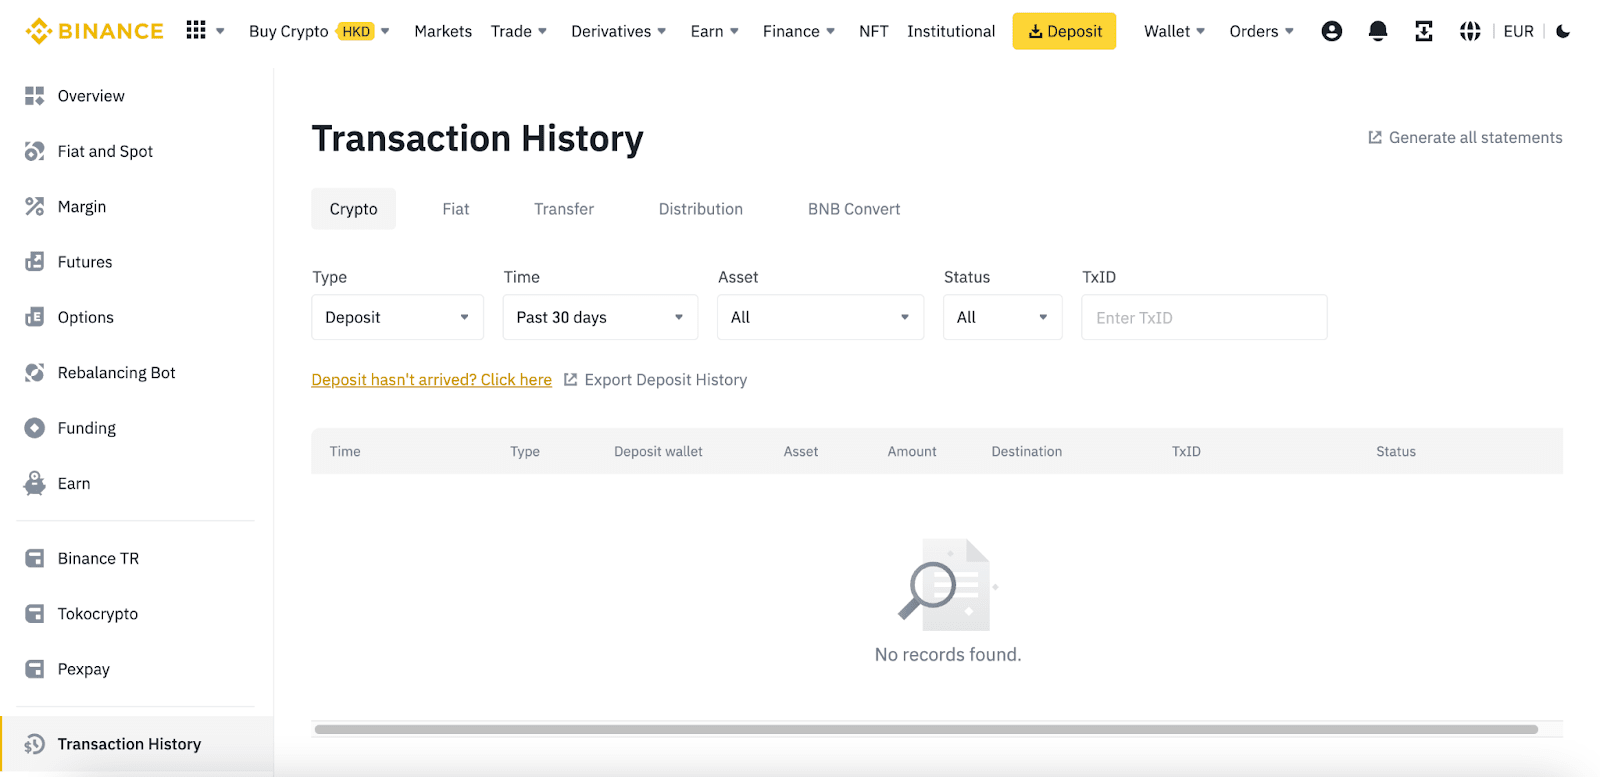The image size is (1600, 777).
Task: Click 'Deposit hasn't arrived? Click here' link
Action: [x=431, y=380]
